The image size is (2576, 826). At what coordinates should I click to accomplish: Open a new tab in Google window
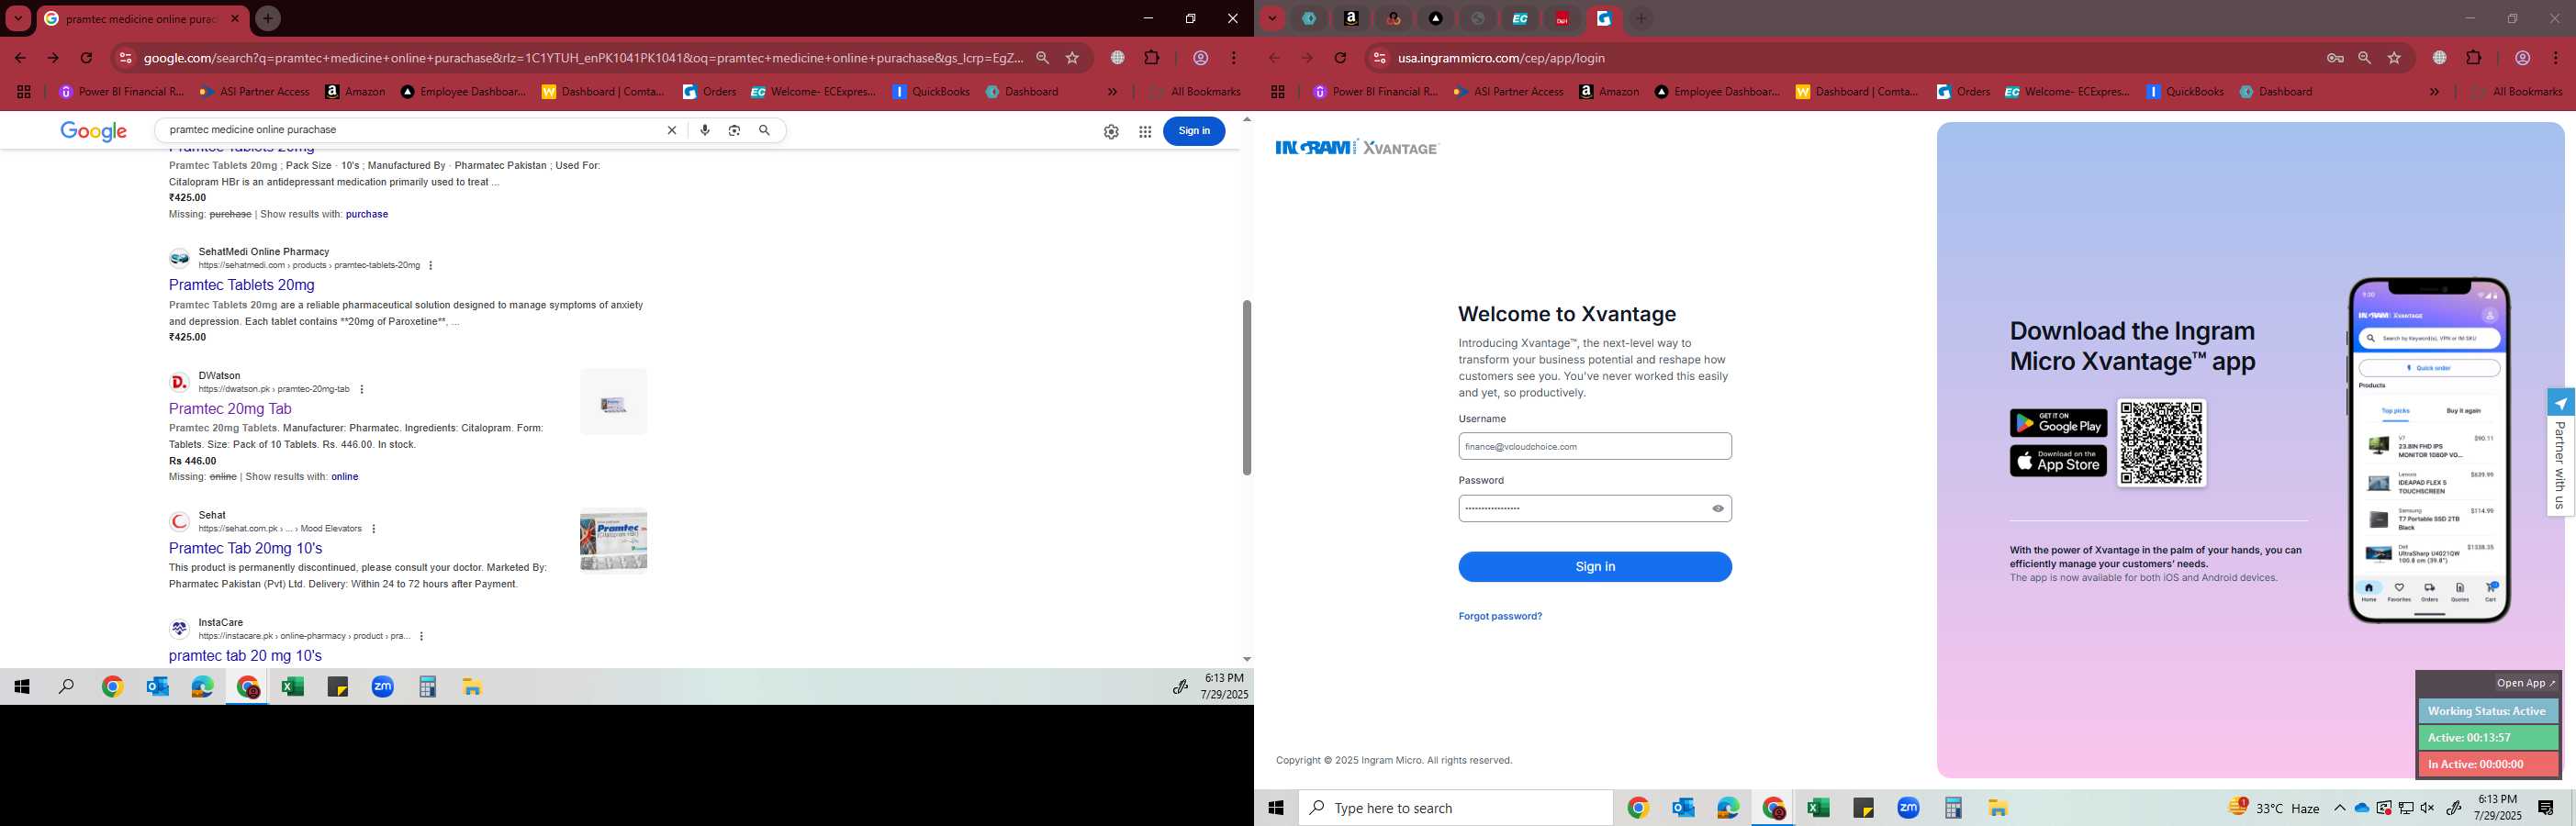267,18
